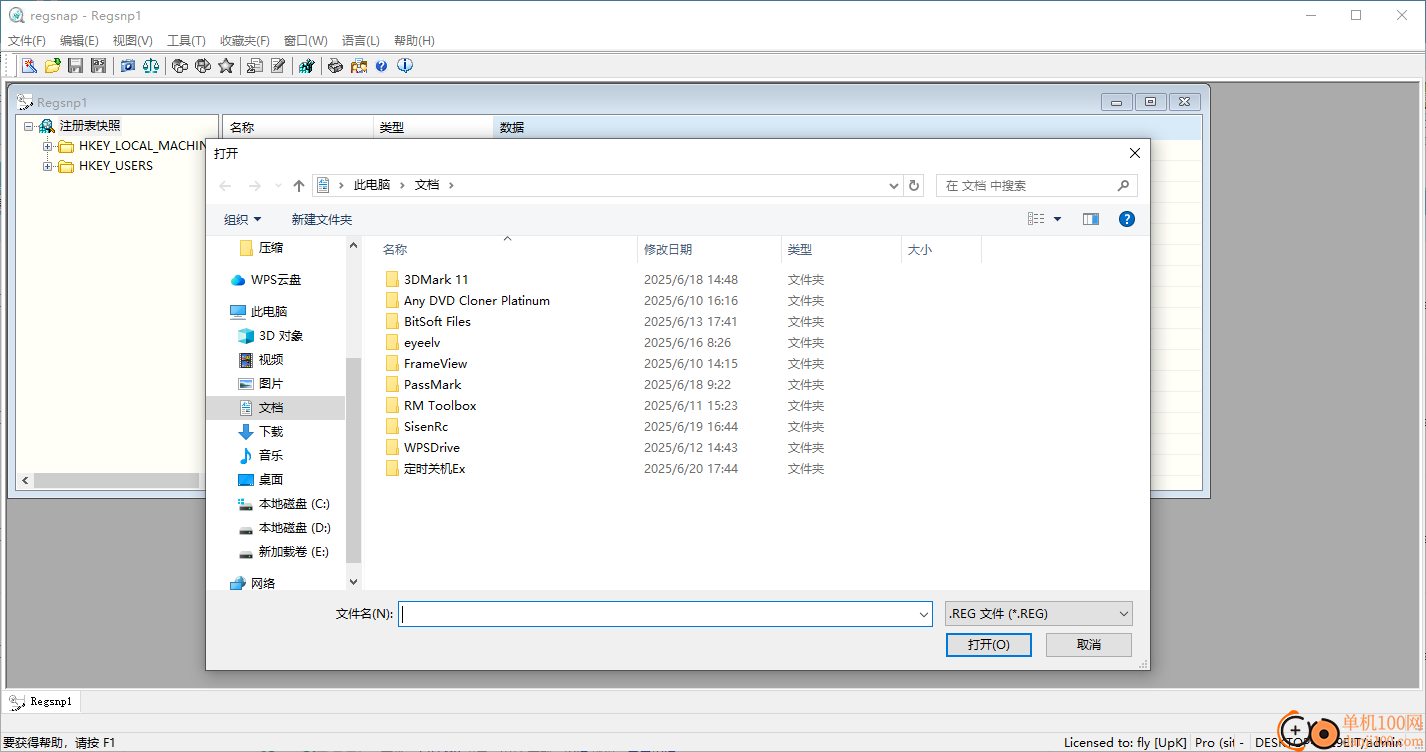Screen dimensions: 1426x752
Task: Click the 新建文件夹 button
Action: 321,219
